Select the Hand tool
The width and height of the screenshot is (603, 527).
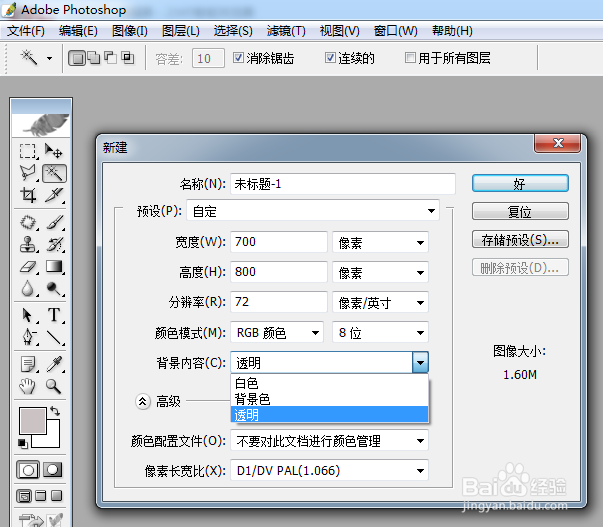pos(28,386)
